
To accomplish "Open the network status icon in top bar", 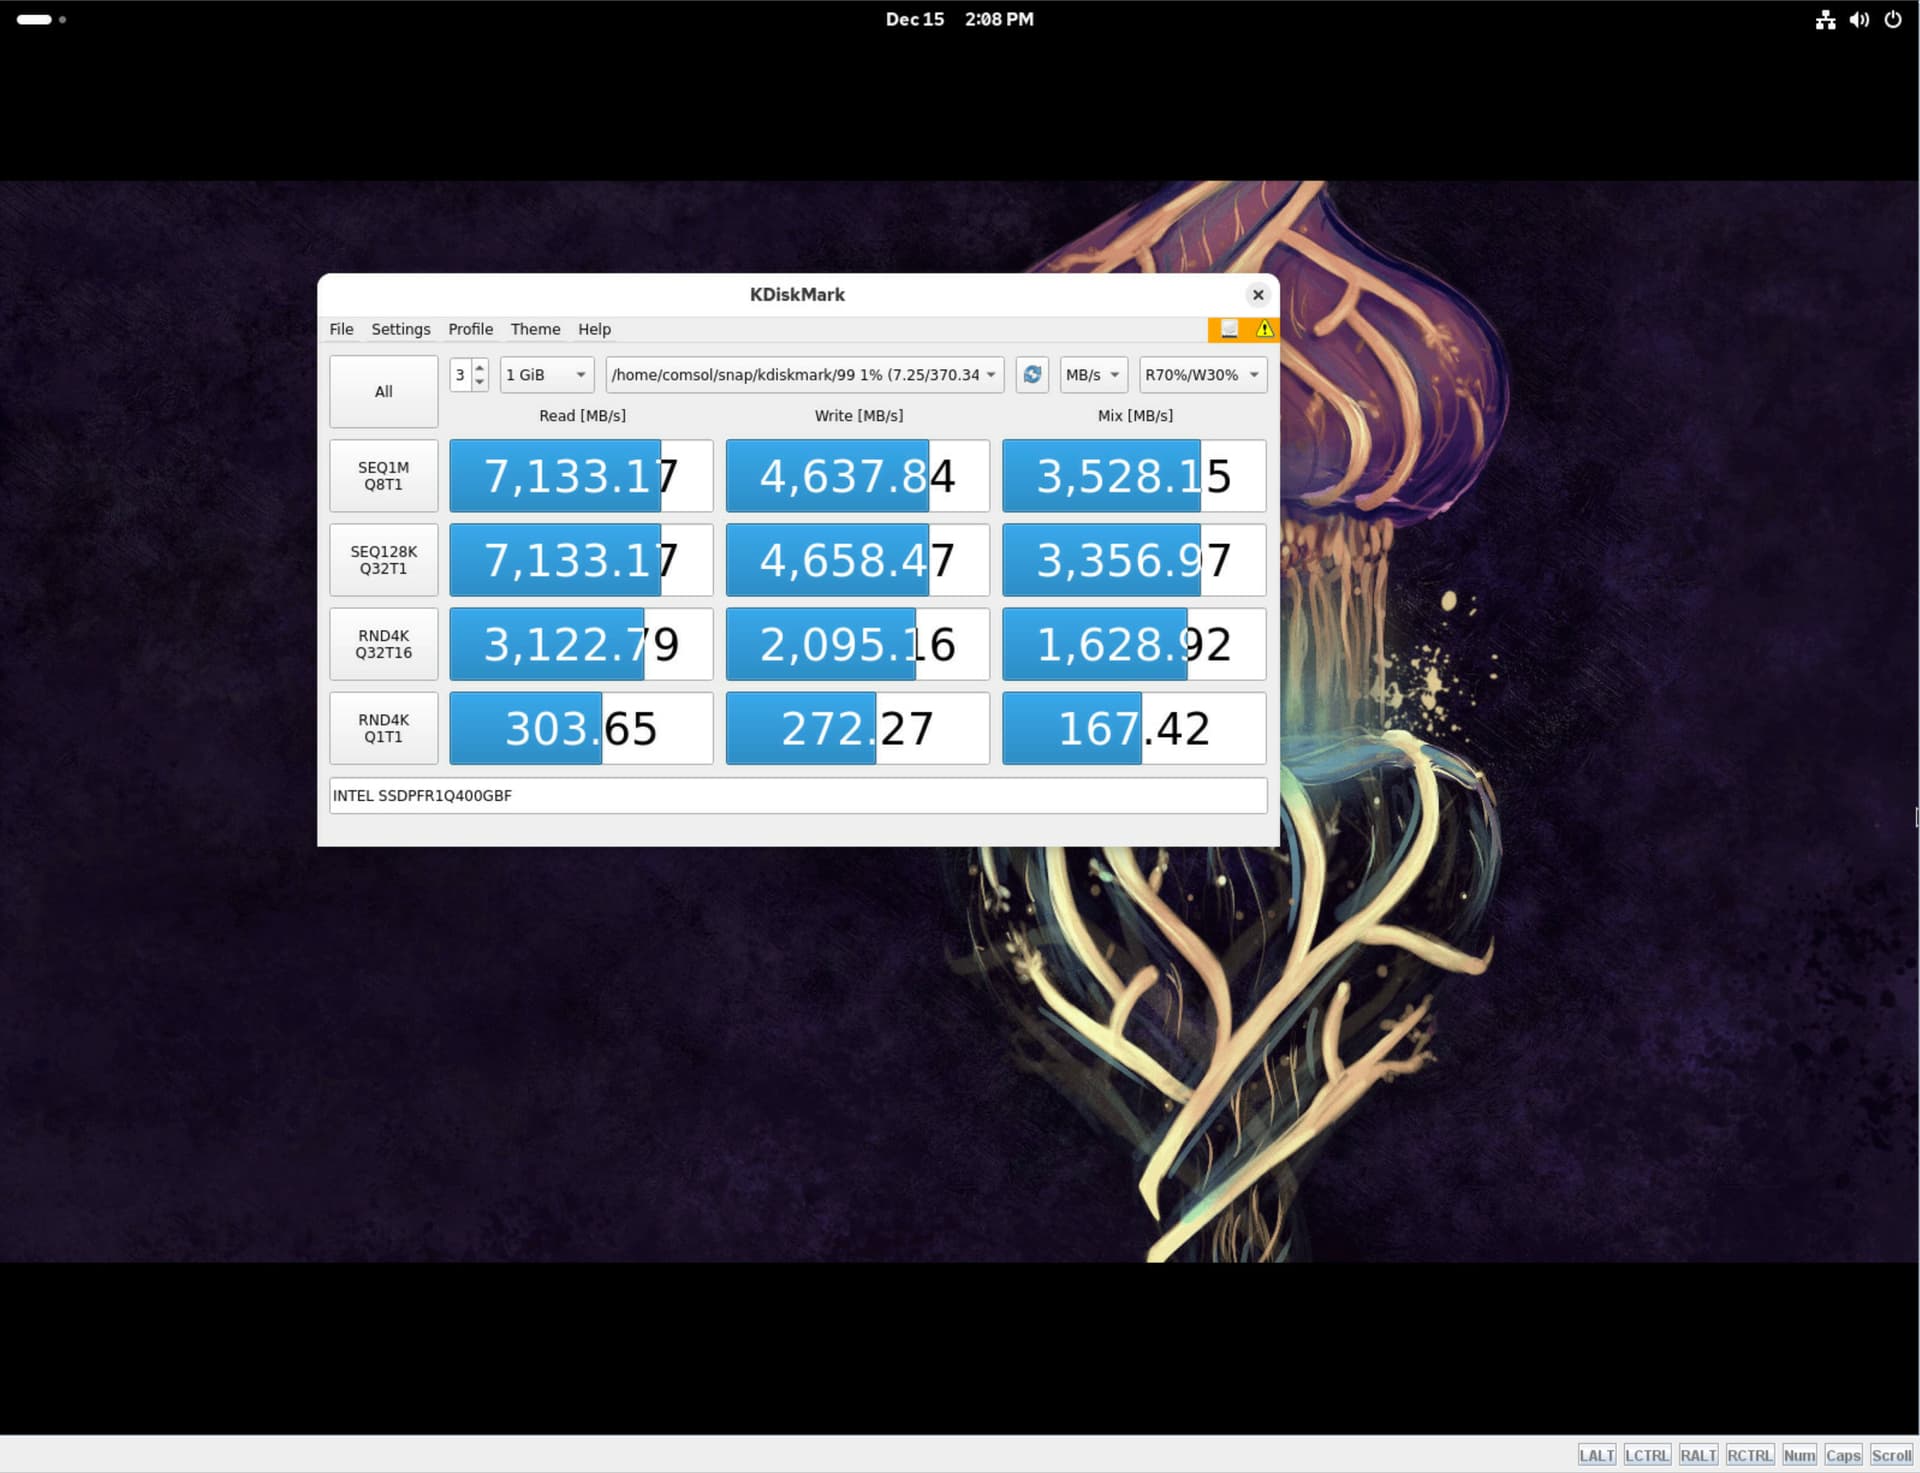I will [1825, 19].
